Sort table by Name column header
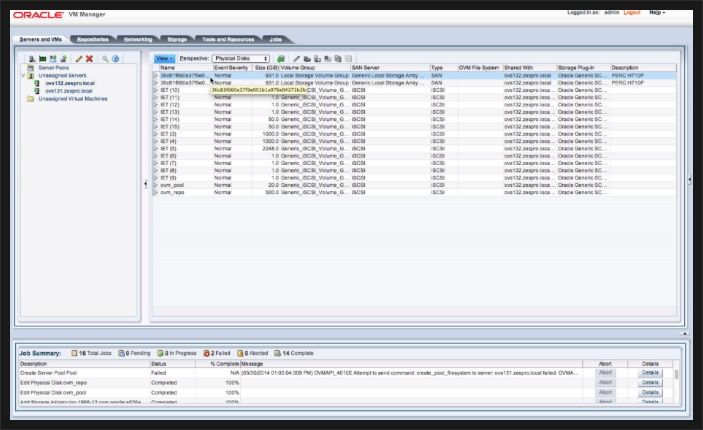Viewport: 703px width, 430px height. pyautogui.click(x=186, y=68)
